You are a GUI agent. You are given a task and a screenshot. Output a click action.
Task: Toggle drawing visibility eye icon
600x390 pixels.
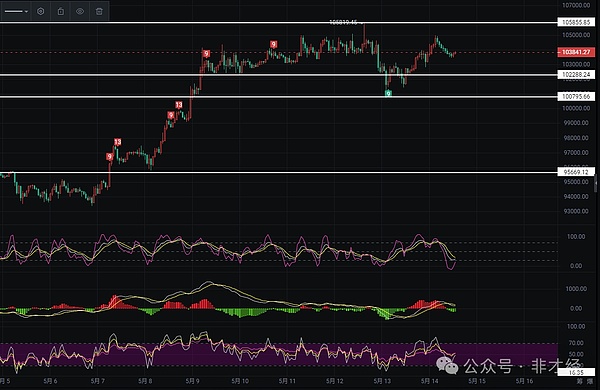coord(80,11)
